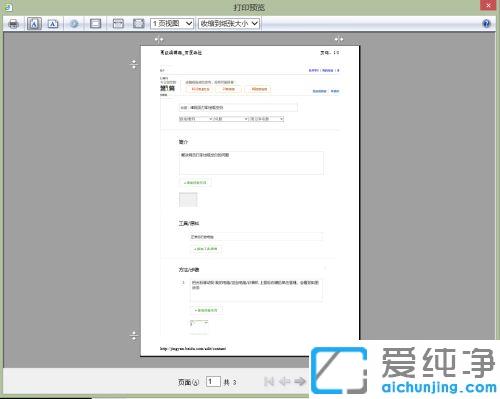Image resolution: width=500 pixels, height=399 pixels.
Task: Go to the previous page arrow
Action: (284, 381)
